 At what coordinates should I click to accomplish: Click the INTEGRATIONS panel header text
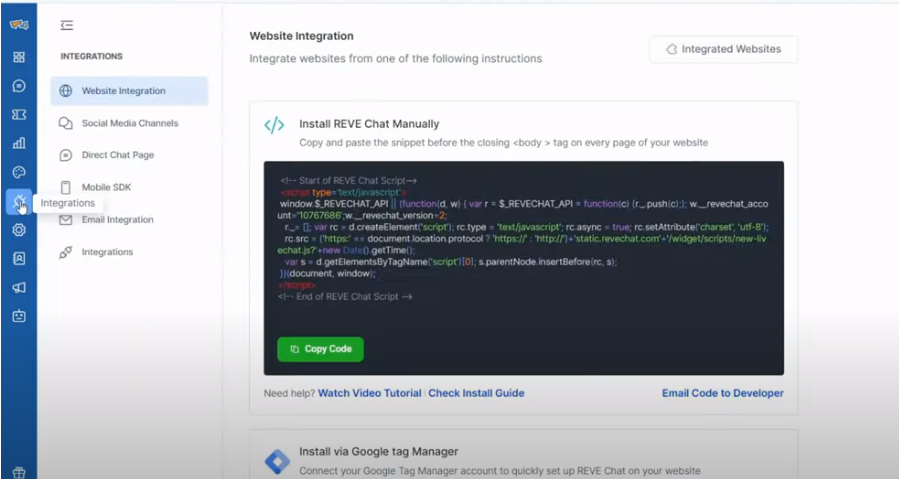[x=92, y=56]
